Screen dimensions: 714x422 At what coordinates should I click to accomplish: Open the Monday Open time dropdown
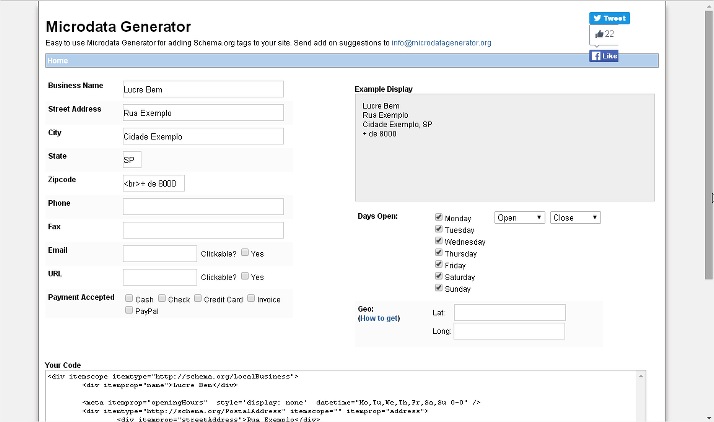[520, 218]
